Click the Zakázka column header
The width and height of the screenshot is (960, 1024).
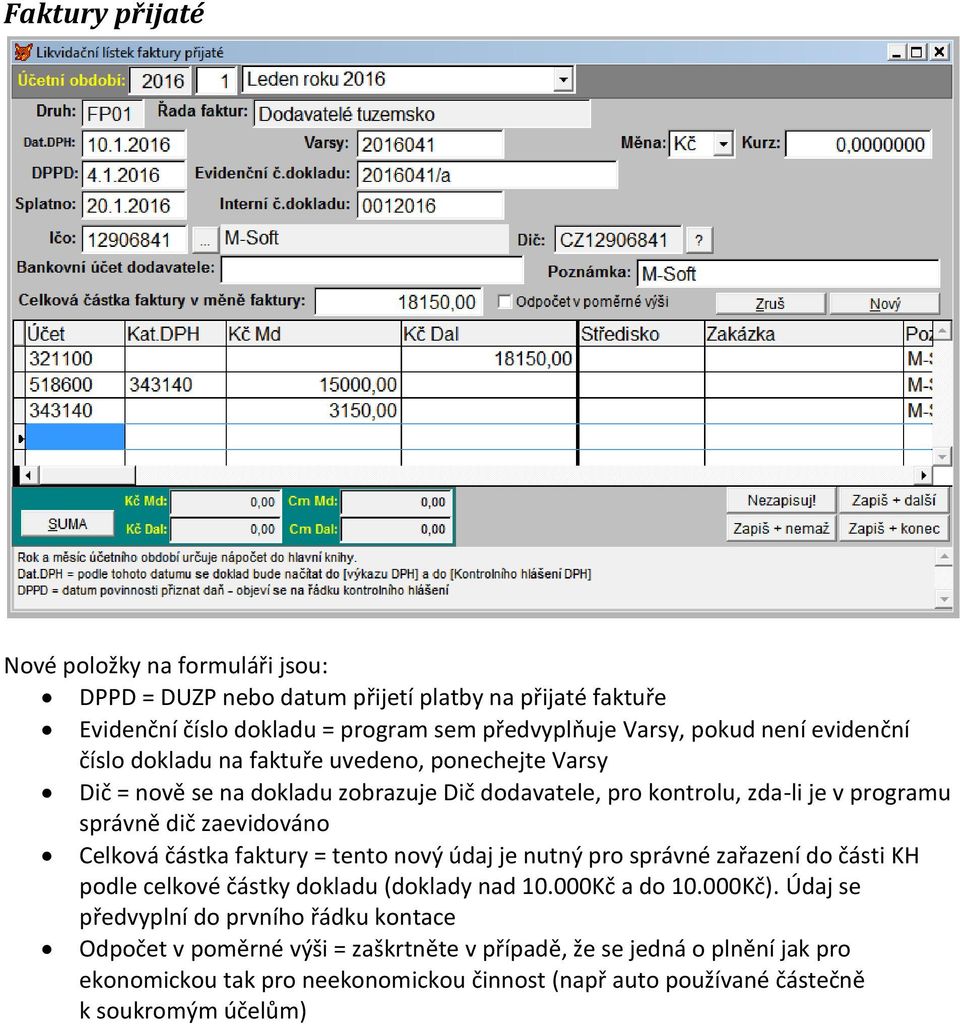(x=804, y=334)
